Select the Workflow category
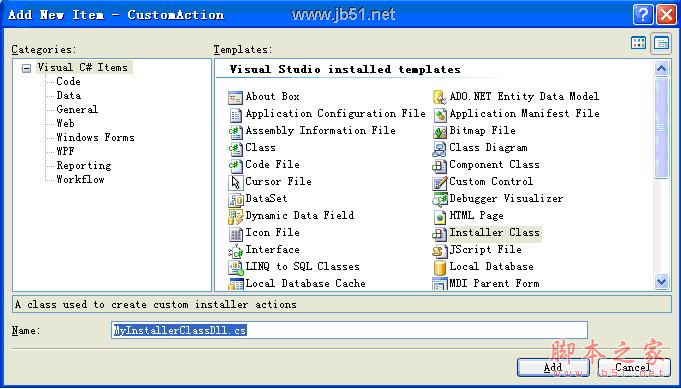Screen dimensions: 681x389 point(80,179)
